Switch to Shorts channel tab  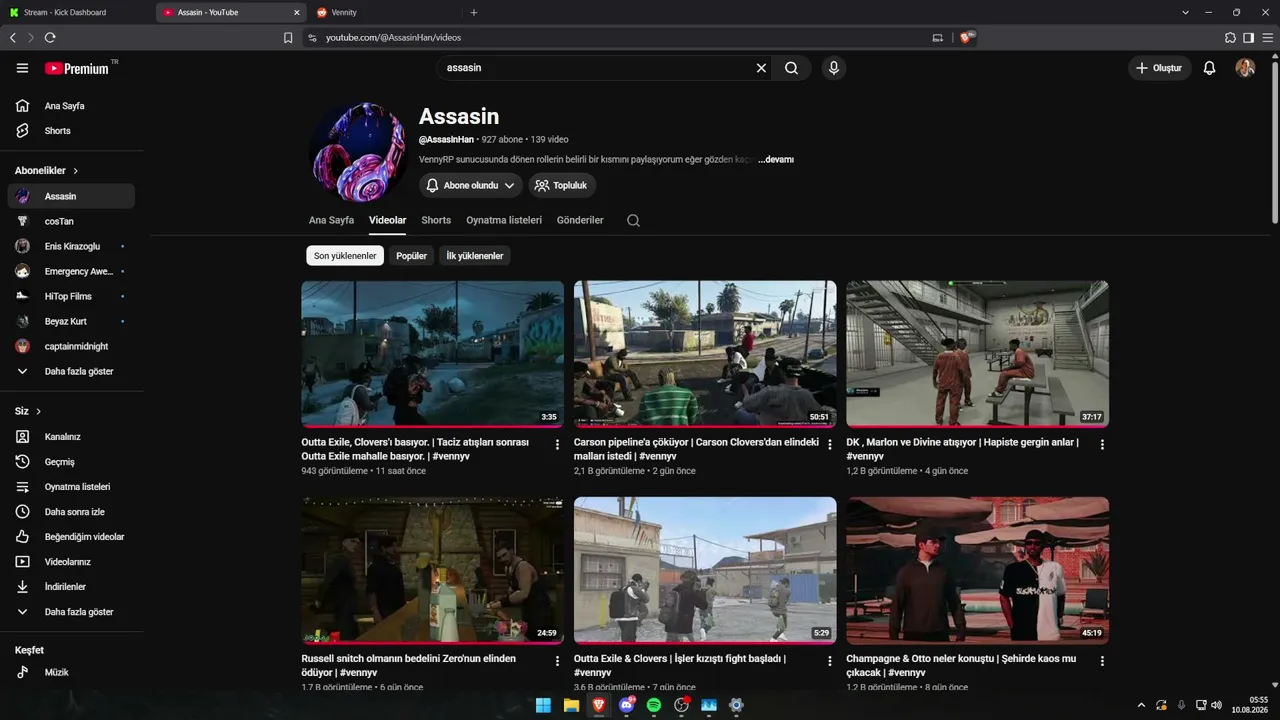click(436, 220)
